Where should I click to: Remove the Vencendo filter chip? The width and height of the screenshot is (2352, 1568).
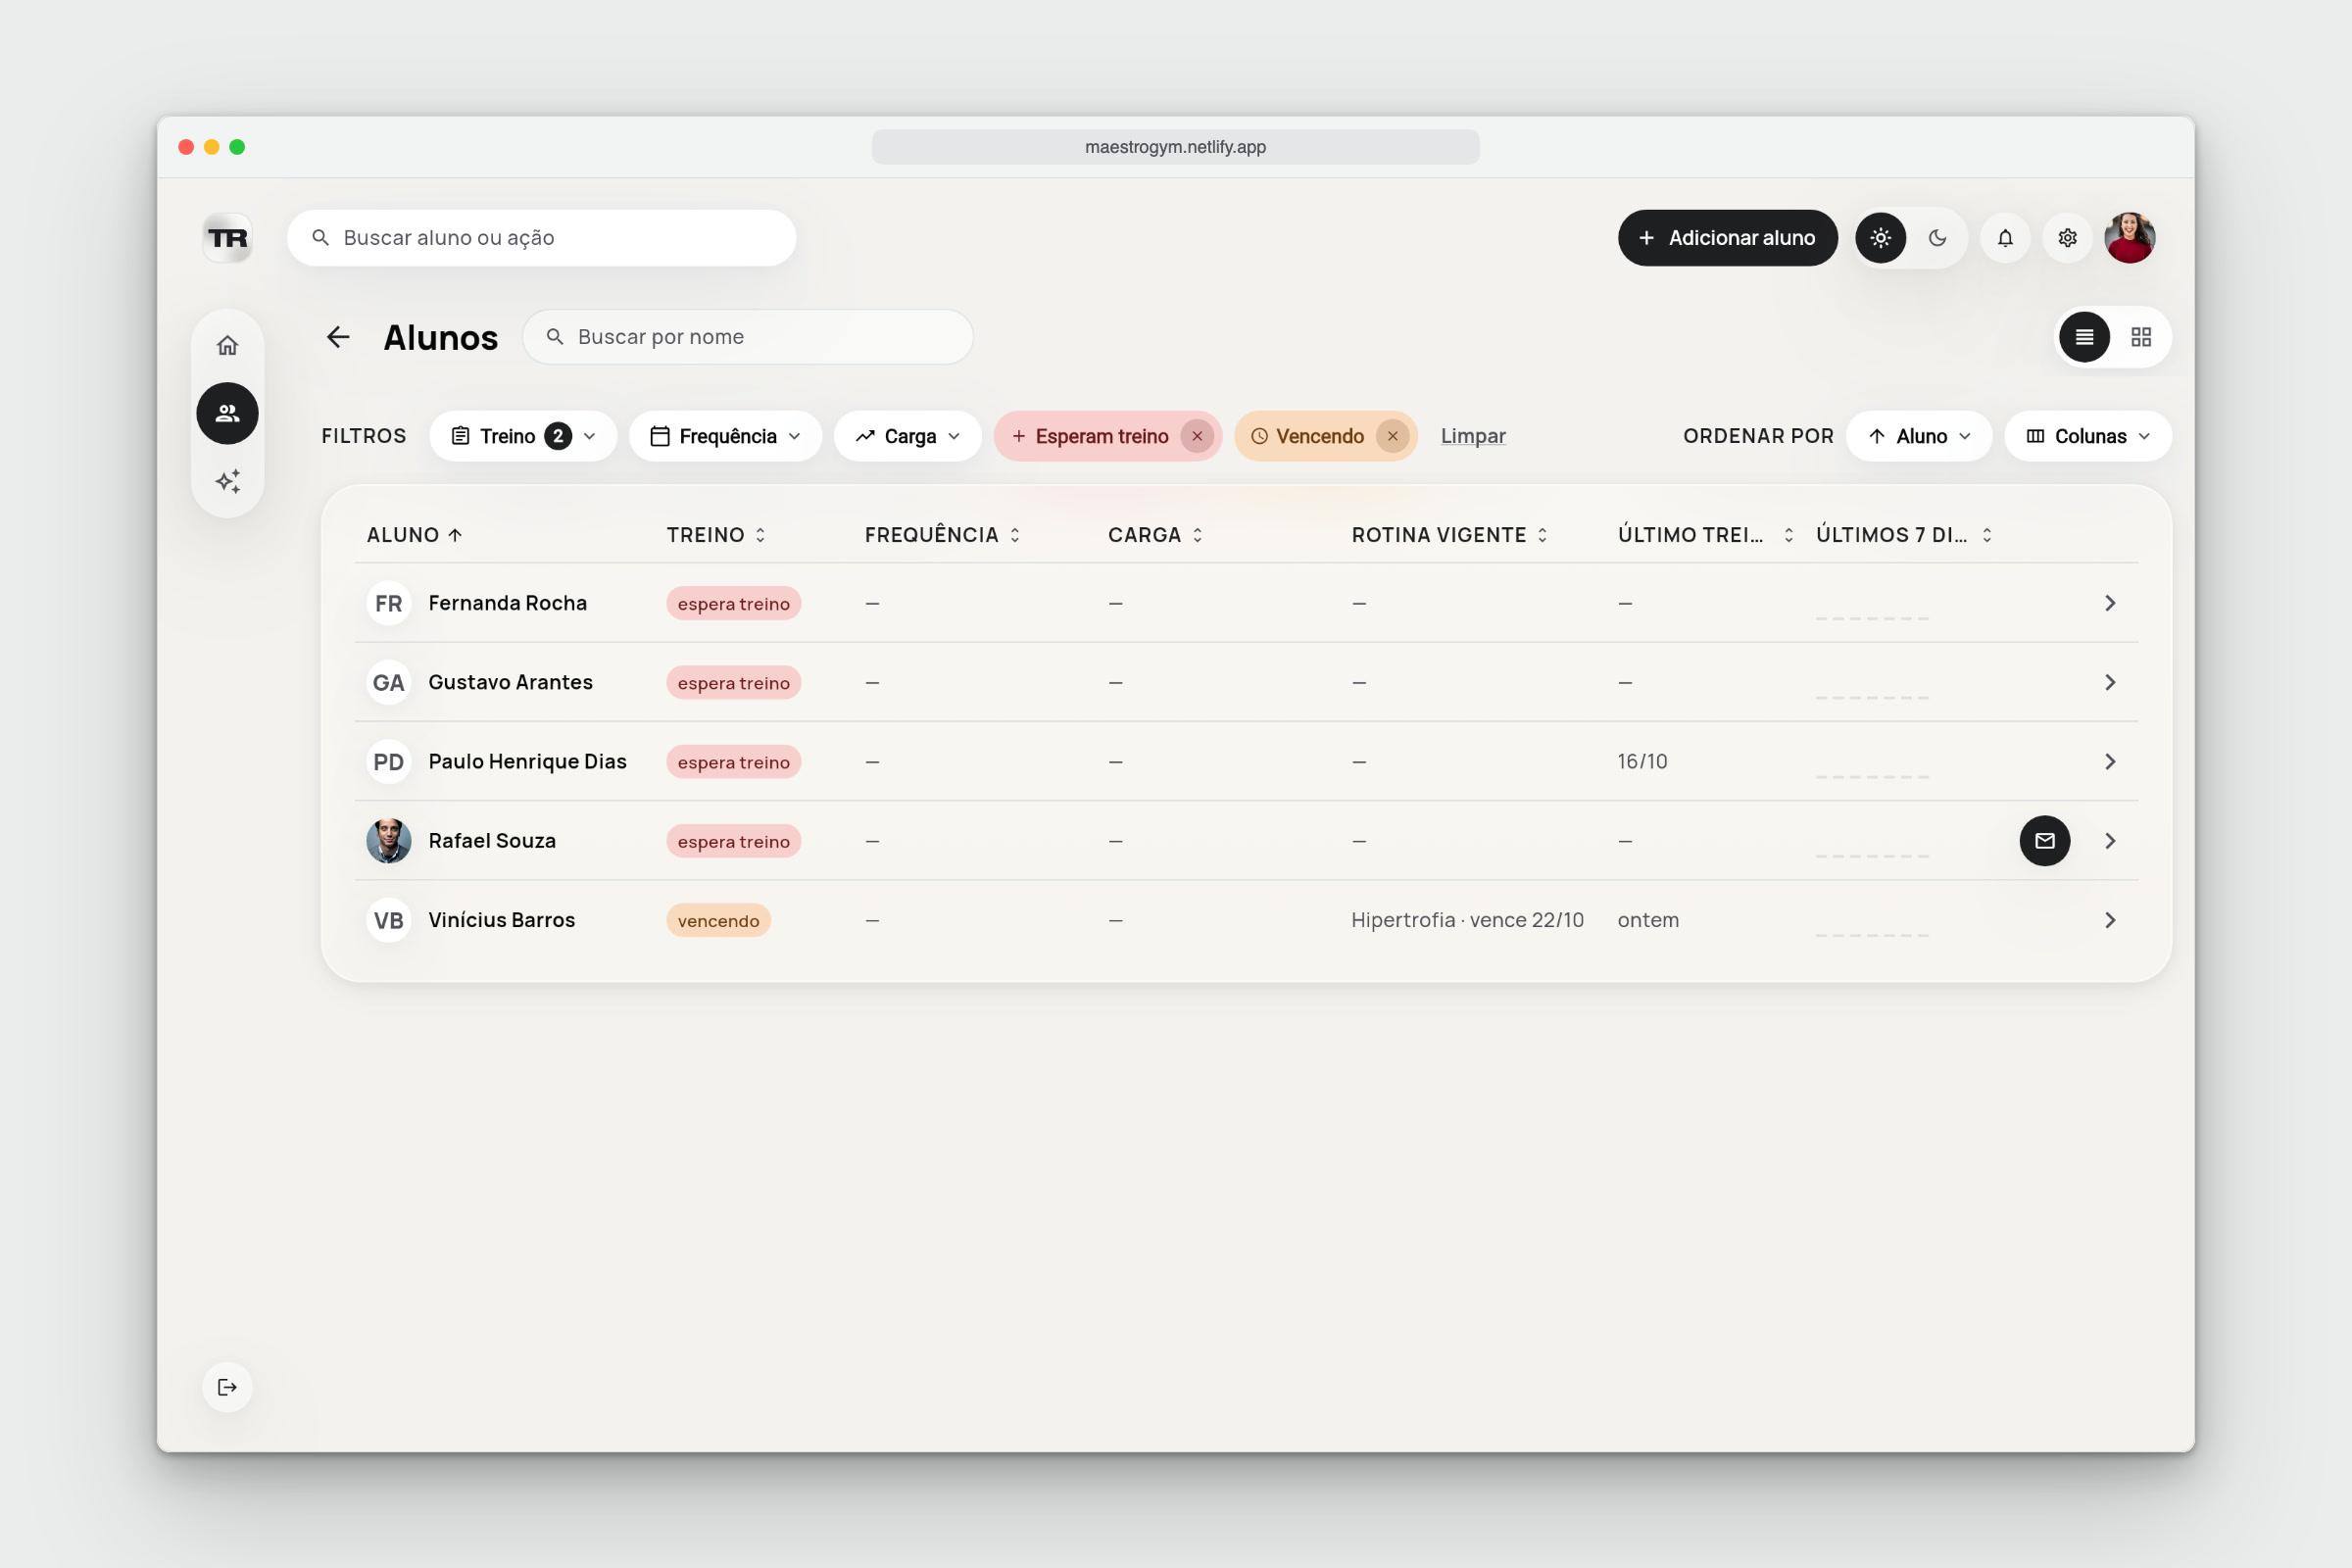[1392, 436]
